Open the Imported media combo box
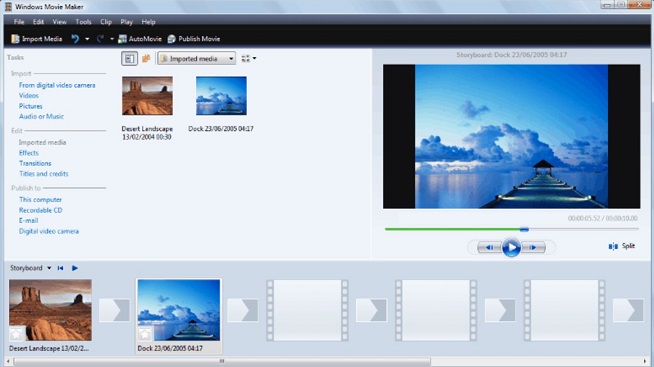654x367 pixels. 196,59
